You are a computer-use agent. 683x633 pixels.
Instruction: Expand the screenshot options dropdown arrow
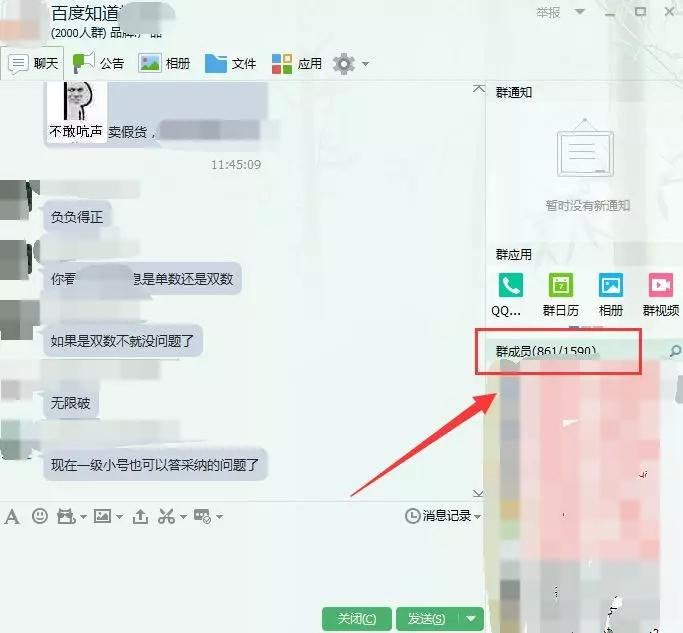pos(183,517)
